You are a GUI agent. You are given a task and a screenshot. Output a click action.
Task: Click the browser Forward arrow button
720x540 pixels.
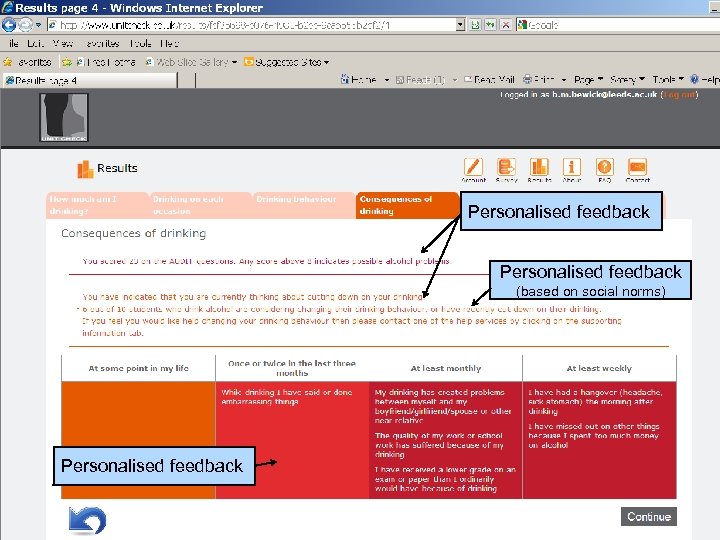point(25,25)
